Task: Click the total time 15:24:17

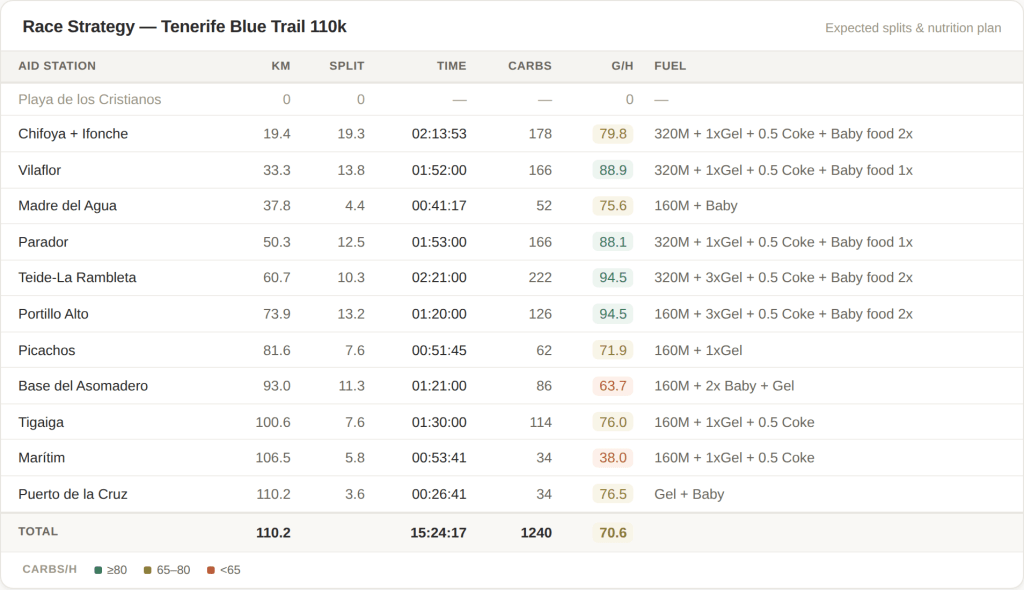Action: pos(438,533)
